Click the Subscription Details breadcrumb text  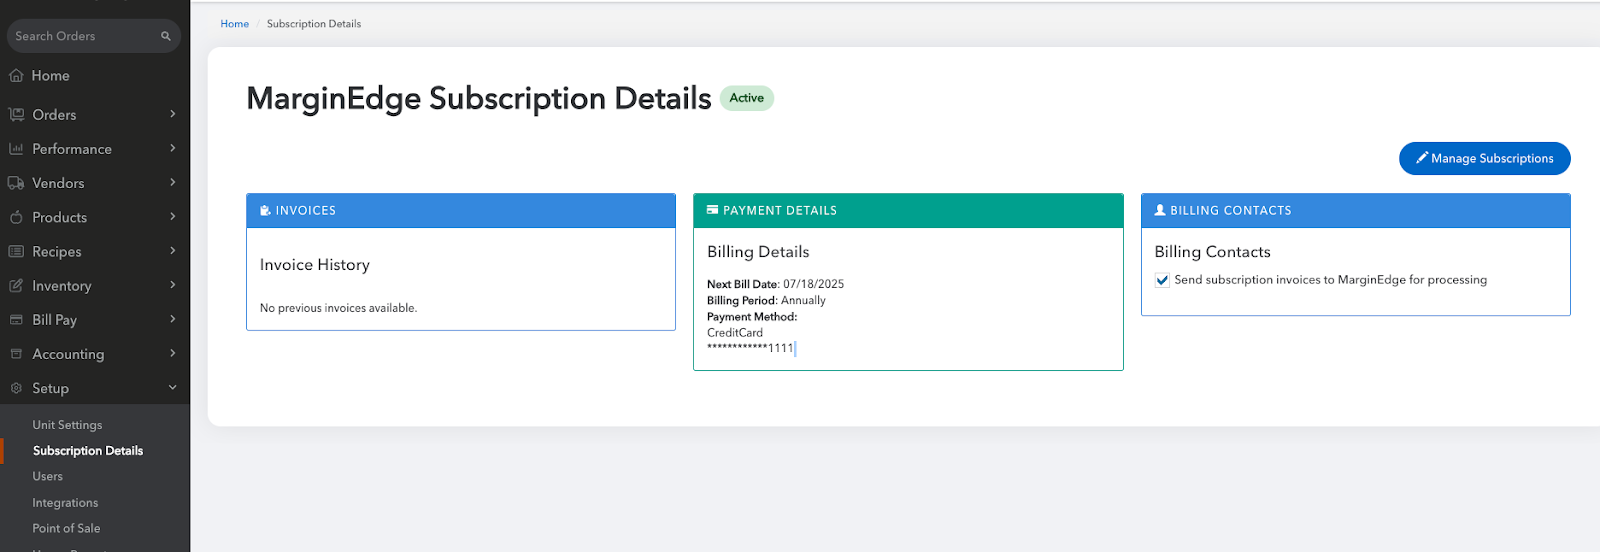point(314,24)
